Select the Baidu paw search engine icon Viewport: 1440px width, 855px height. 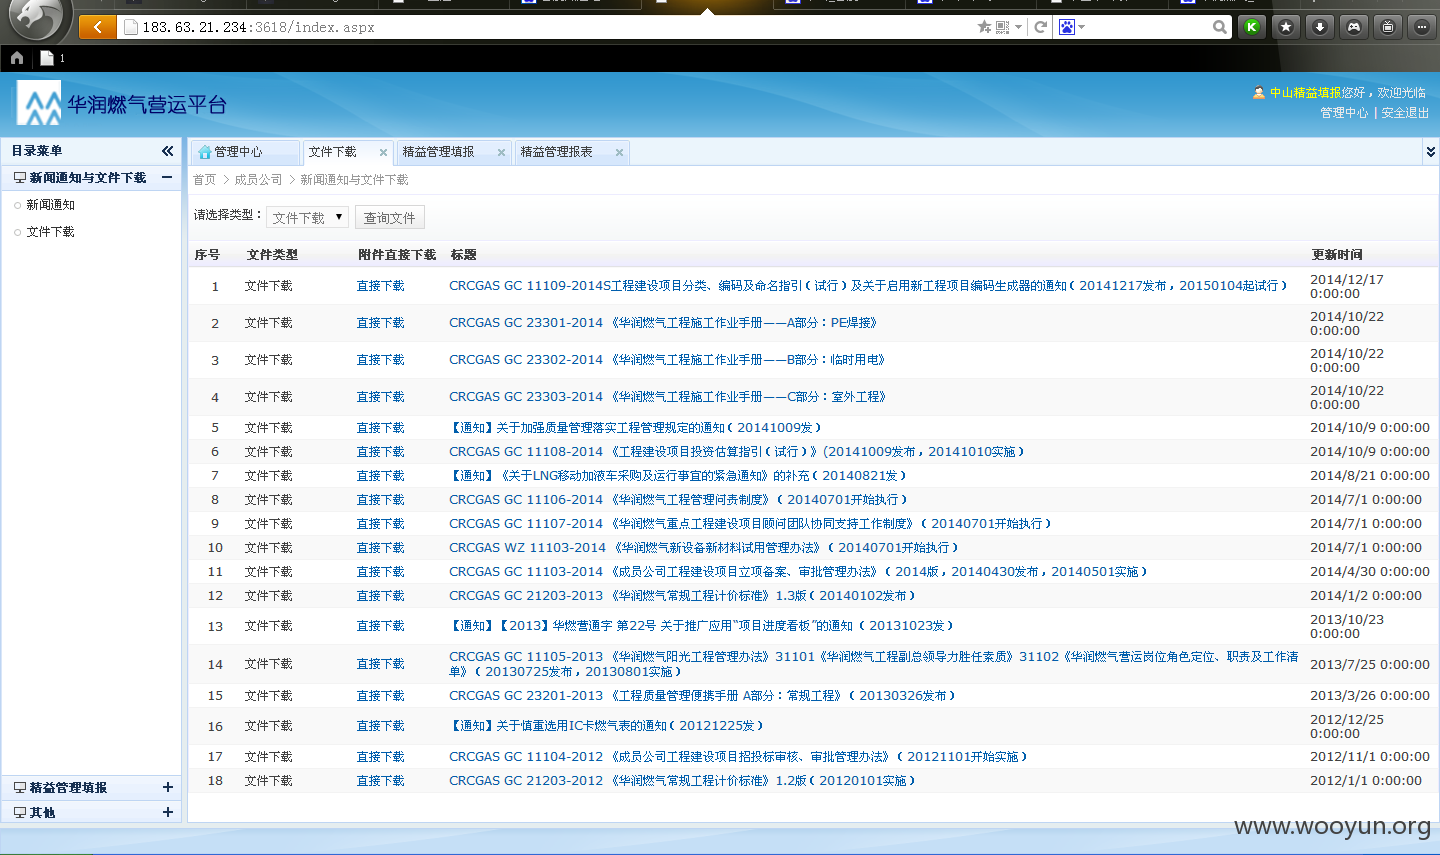1066,27
